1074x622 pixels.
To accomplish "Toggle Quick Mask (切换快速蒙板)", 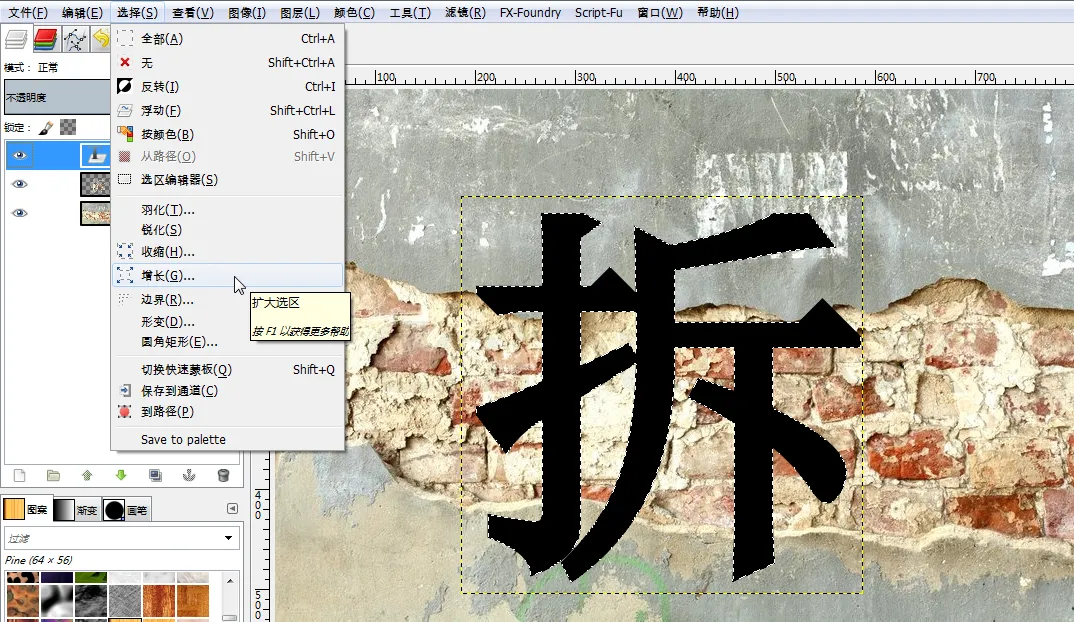I will [x=227, y=369].
